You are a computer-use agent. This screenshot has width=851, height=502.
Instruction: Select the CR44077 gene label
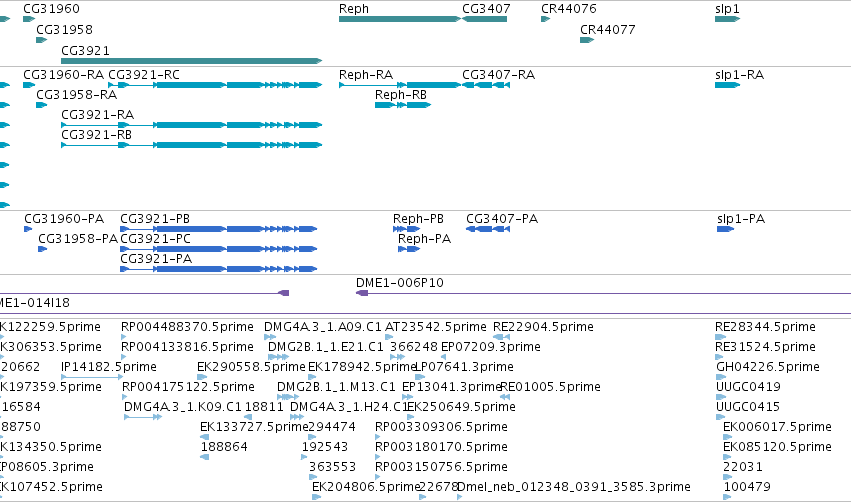pyautogui.click(x=607, y=29)
